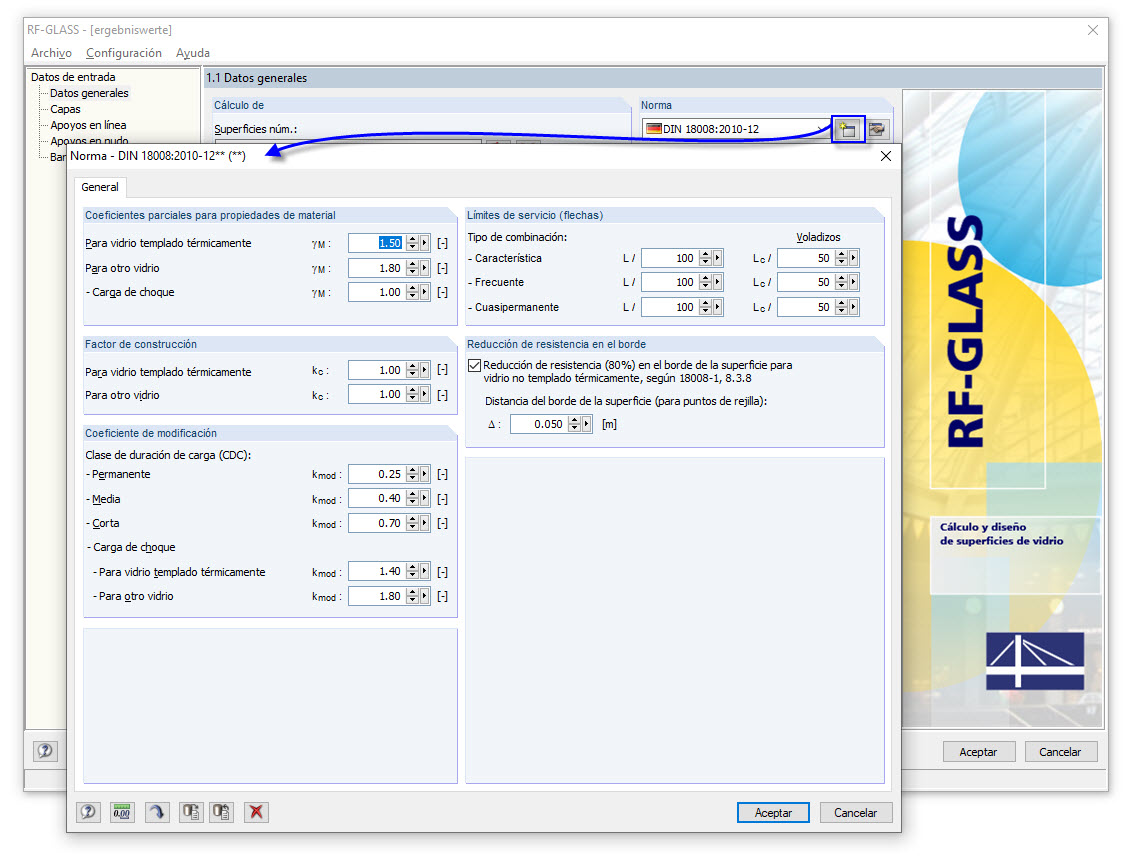The width and height of the screenshot is (1127, 864).
Task: Click the Cuasipermanente L/ field 100
Action: [x=670, y=307]
